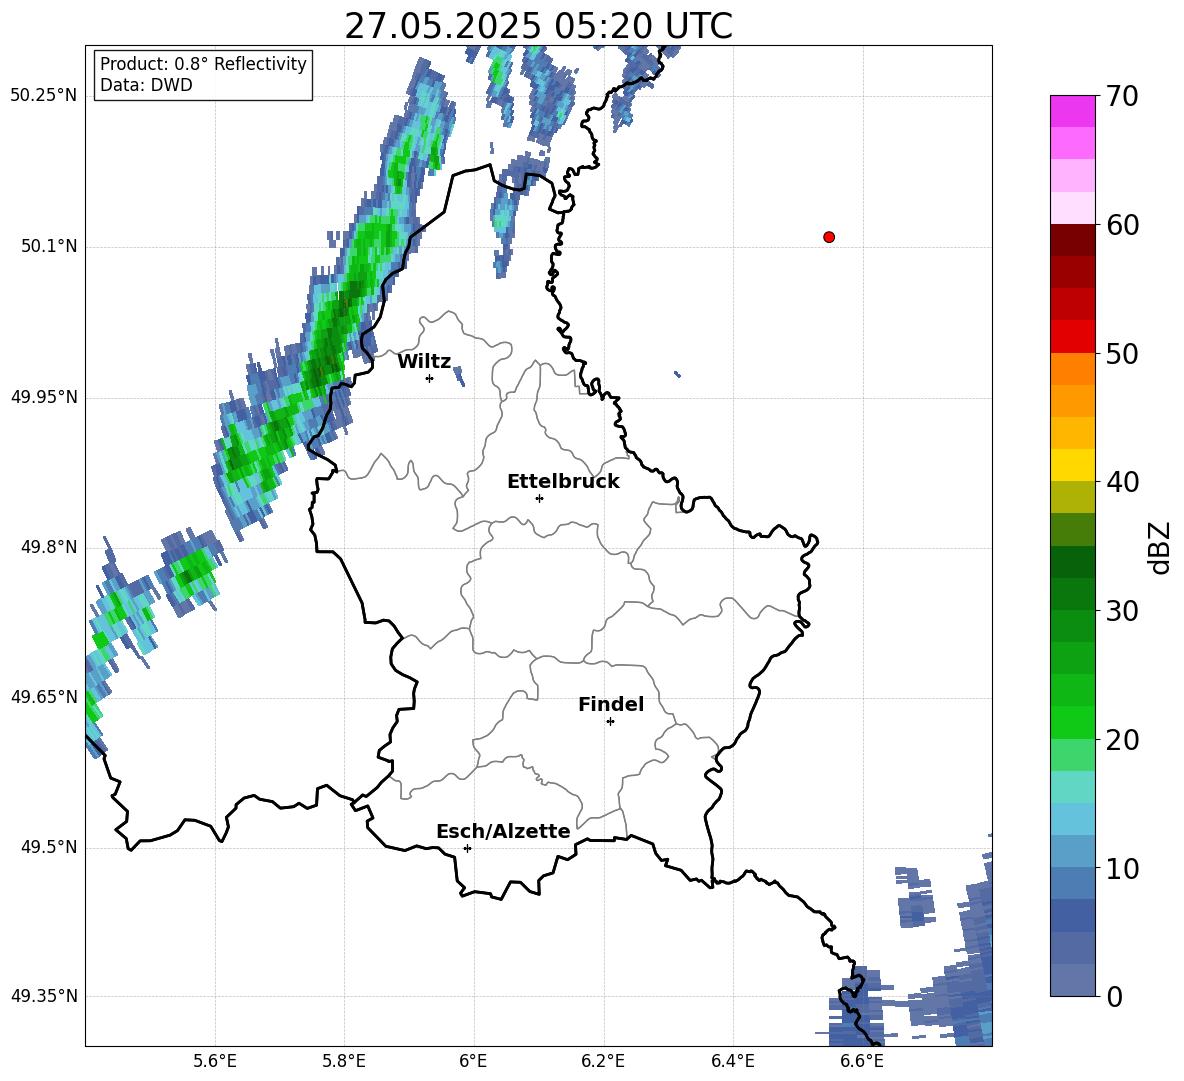Click the Ettelbruck station cross marker
The height and width of the screenshot is (1081, 1184).
(539, 498)
